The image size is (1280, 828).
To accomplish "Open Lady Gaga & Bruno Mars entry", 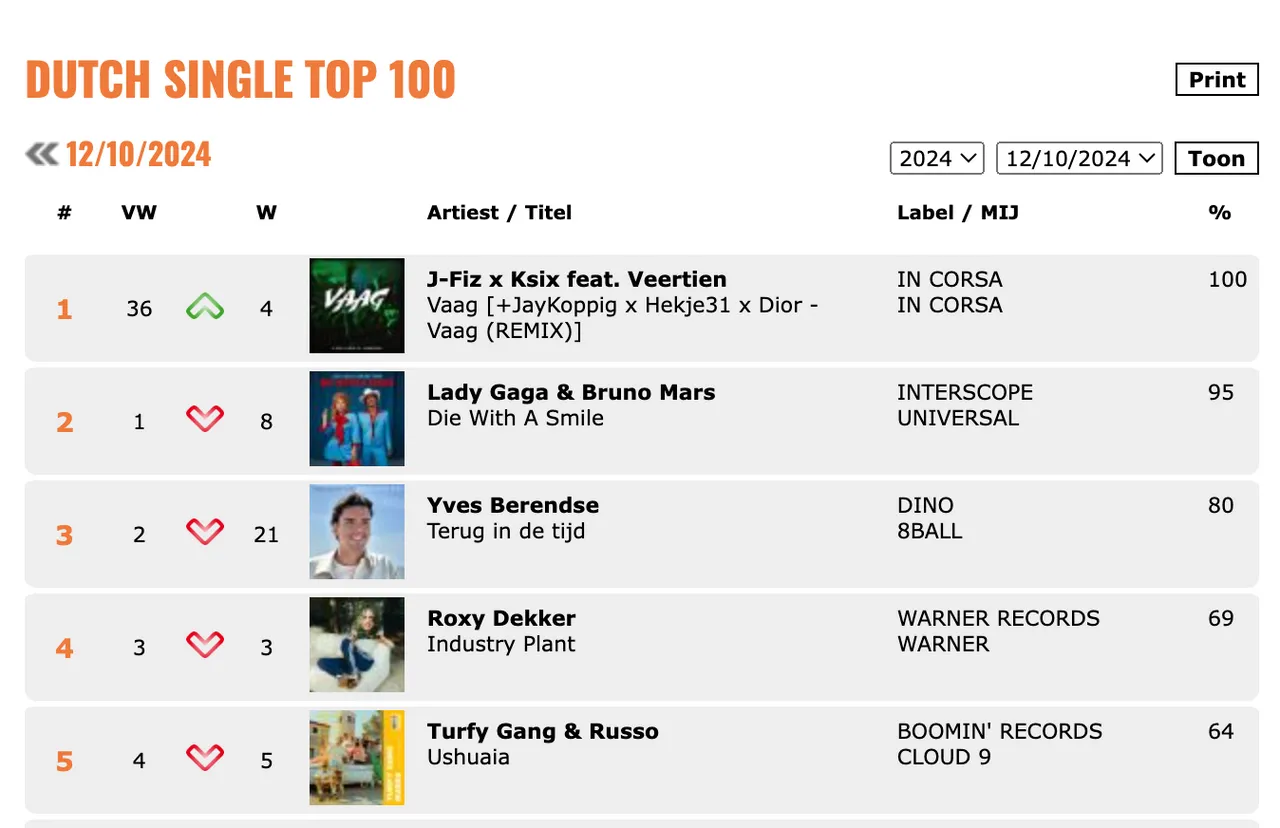I will click(571, 392).
